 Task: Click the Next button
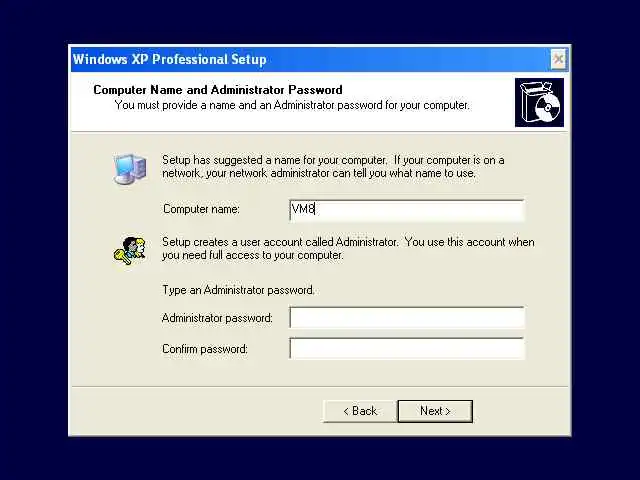435,411
